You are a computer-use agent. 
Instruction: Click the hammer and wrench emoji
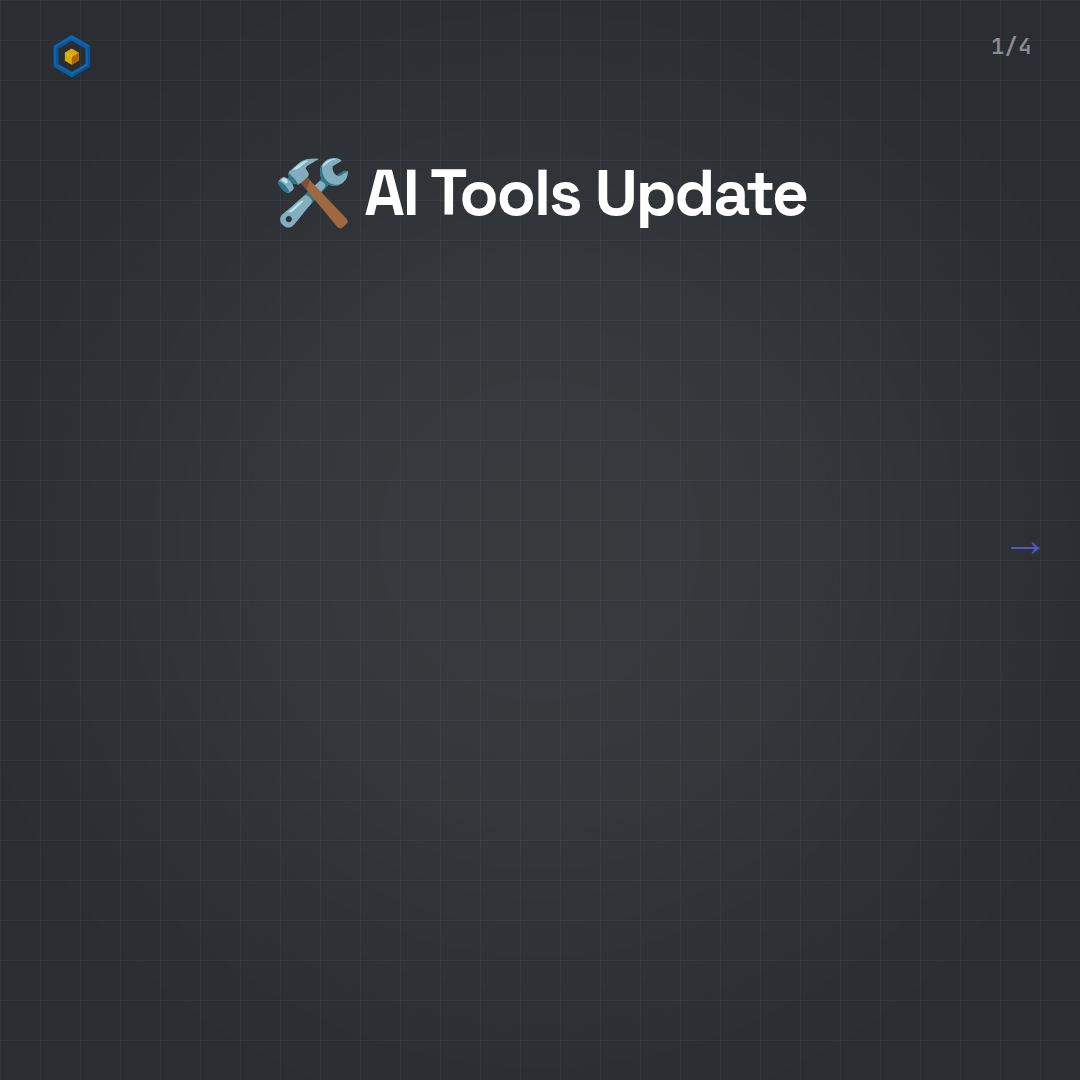[313, 193]
